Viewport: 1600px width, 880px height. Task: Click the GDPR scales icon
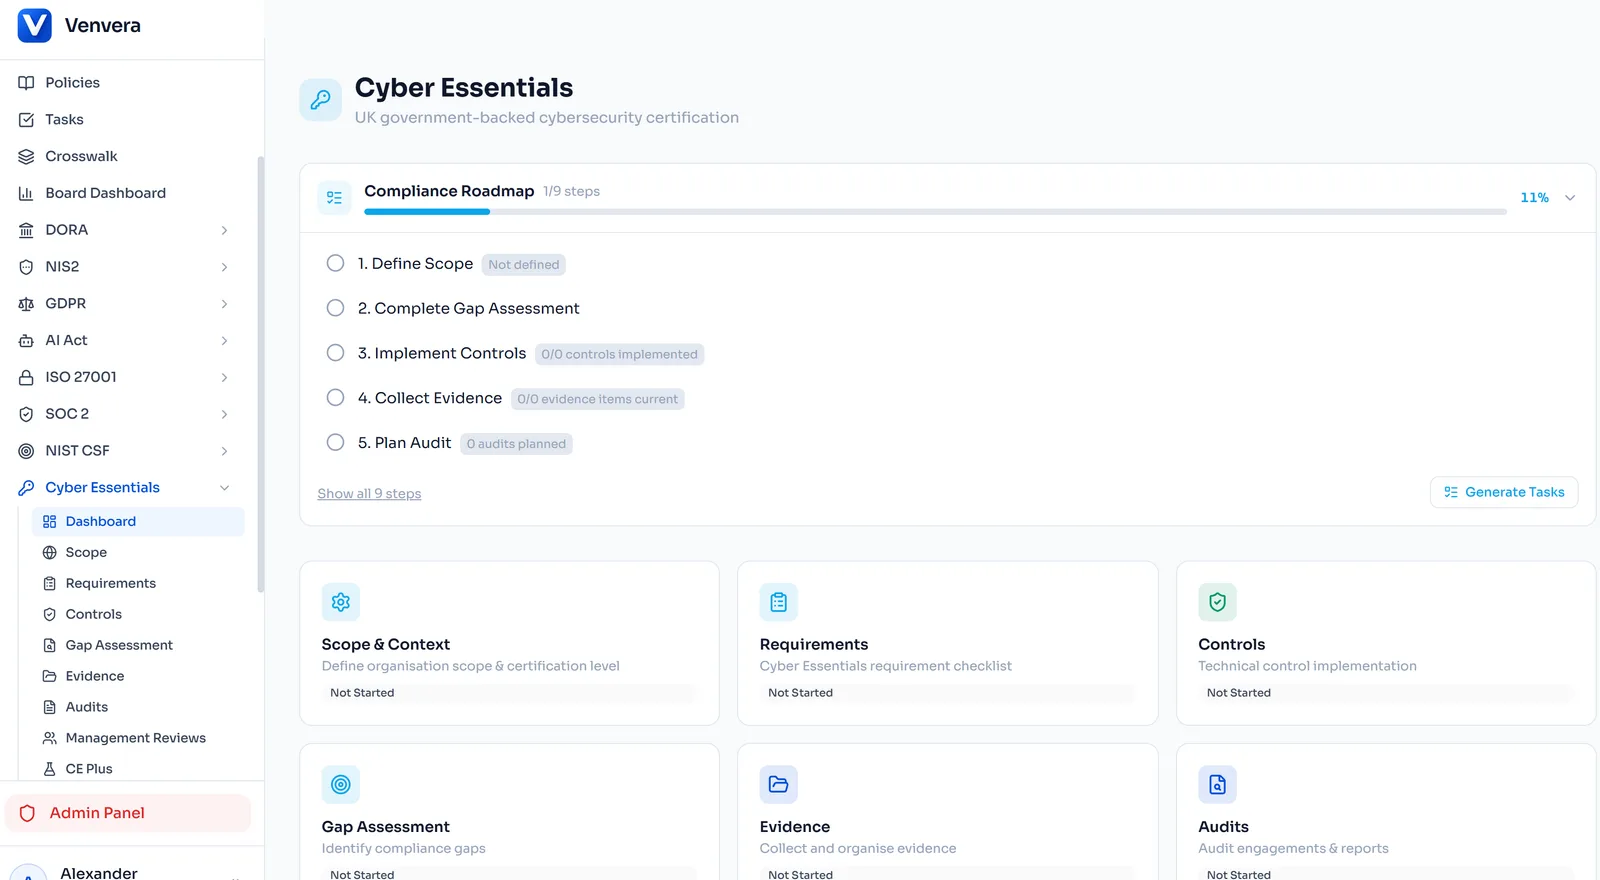click(x=26, y=304)
